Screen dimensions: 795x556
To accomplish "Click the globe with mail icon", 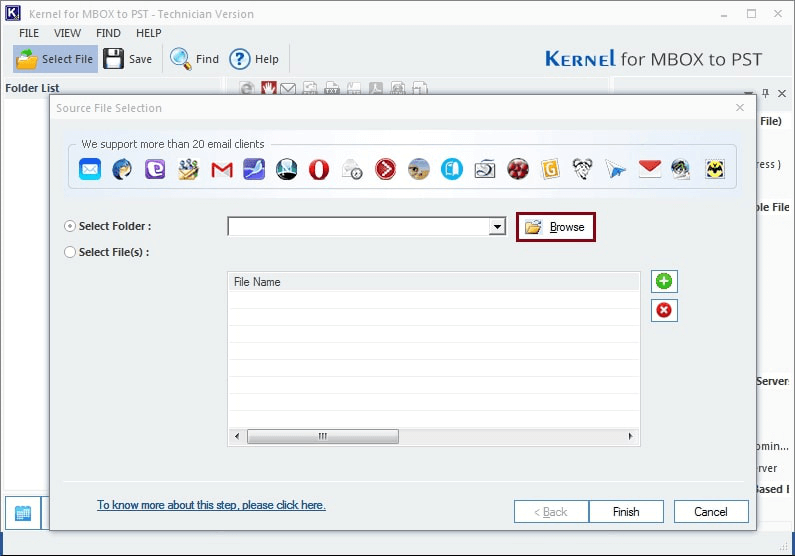I will (680, 169).
